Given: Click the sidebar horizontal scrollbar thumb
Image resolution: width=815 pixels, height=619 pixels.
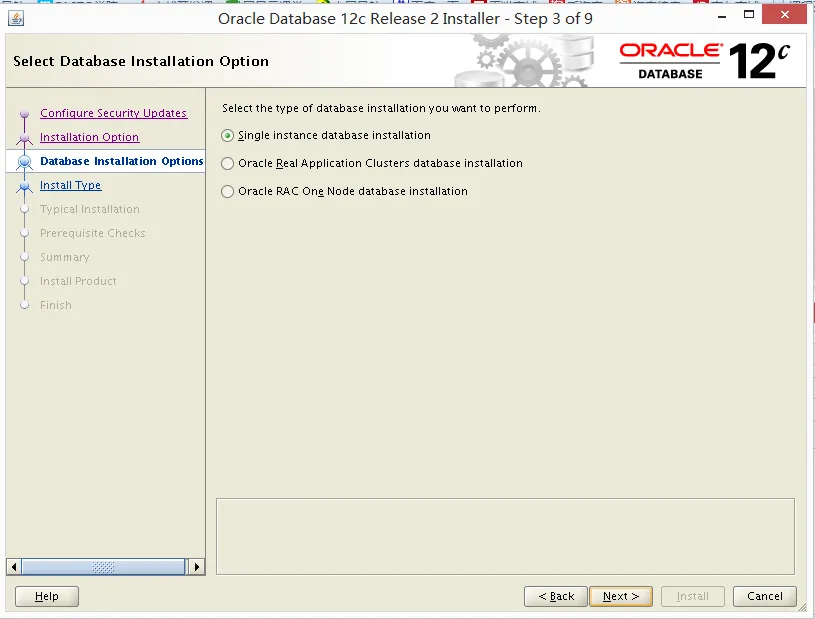Looking at the screenshot, I should point(103,567).
